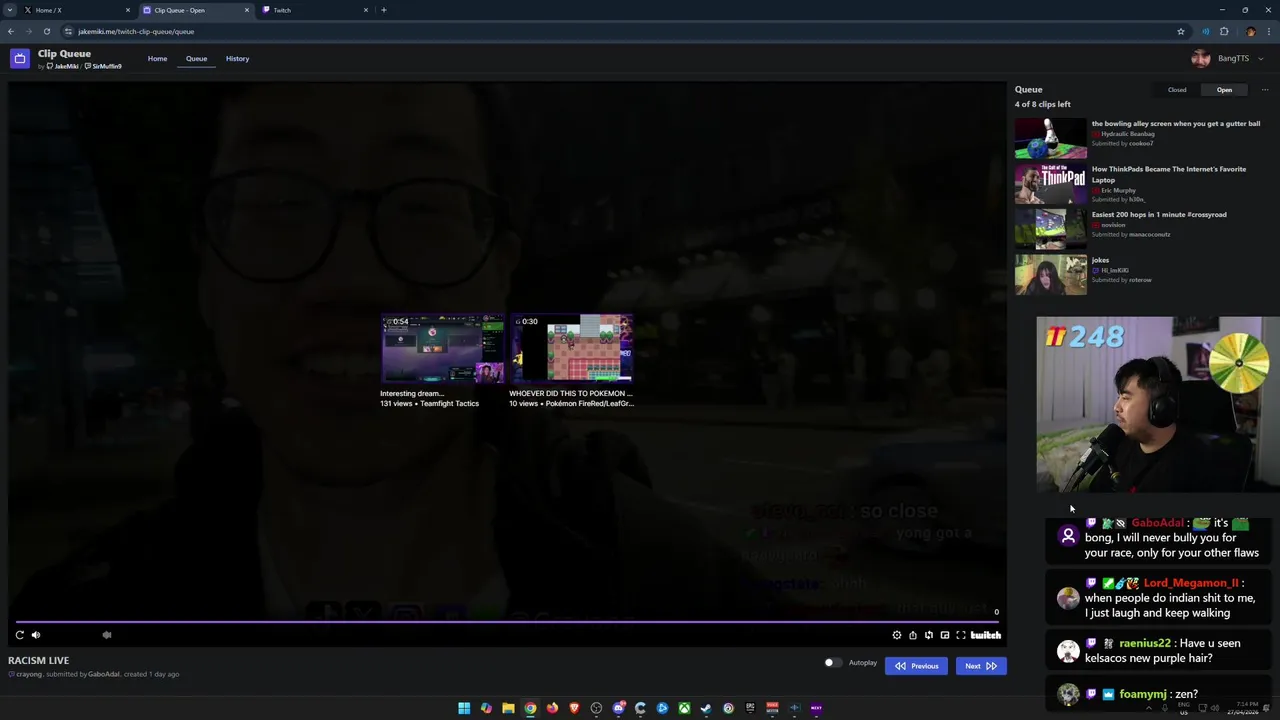1280x720 pixels.
Task: Set the queue to Closed
Action: [x=1177, y=90]
